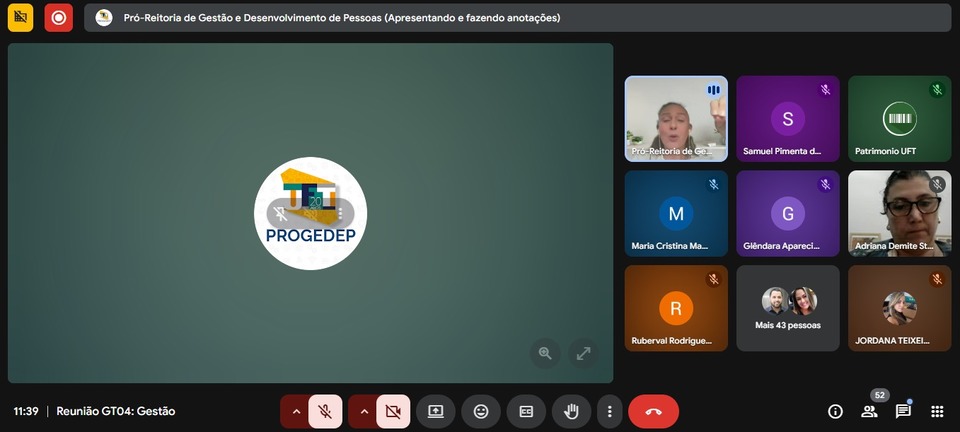Expand the presentation to full screen

(583, 353)
